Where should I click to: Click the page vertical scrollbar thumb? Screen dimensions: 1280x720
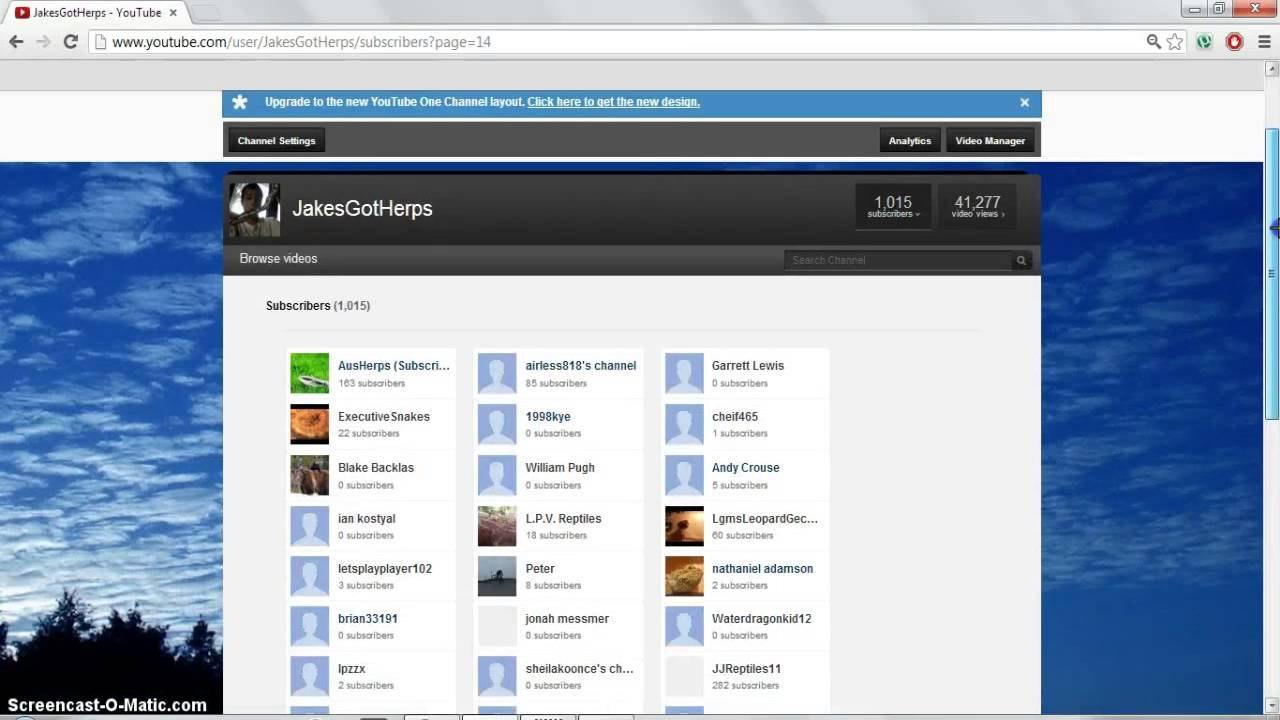click(1273, 274)
